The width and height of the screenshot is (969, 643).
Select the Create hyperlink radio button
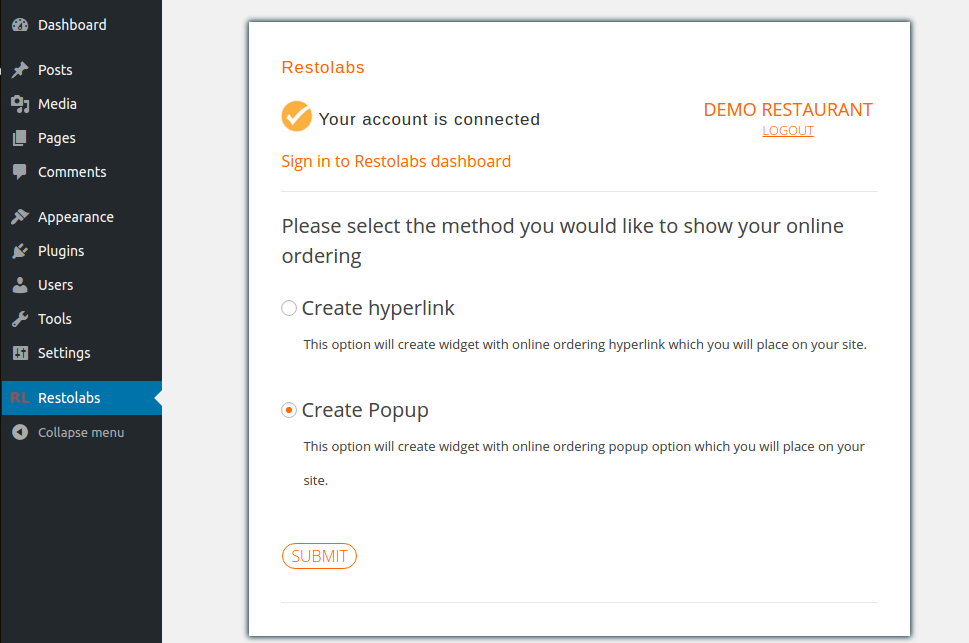point(289,308)
